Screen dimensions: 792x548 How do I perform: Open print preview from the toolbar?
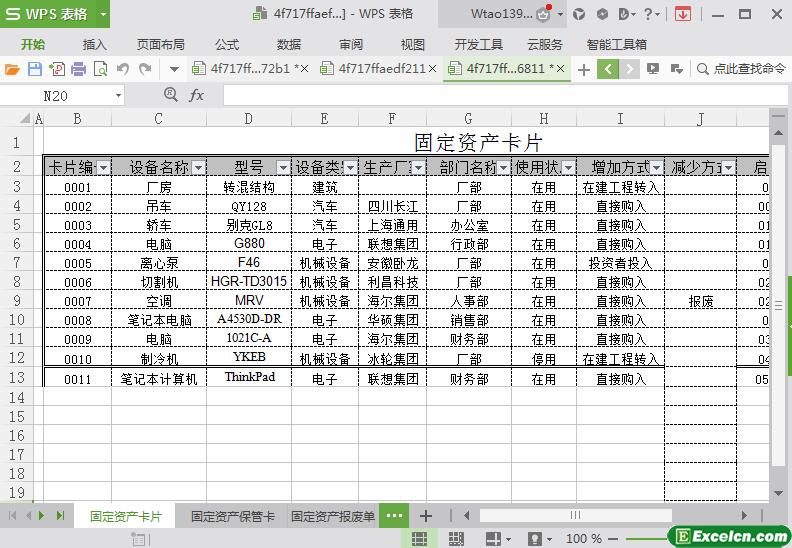tap(101, 69)
